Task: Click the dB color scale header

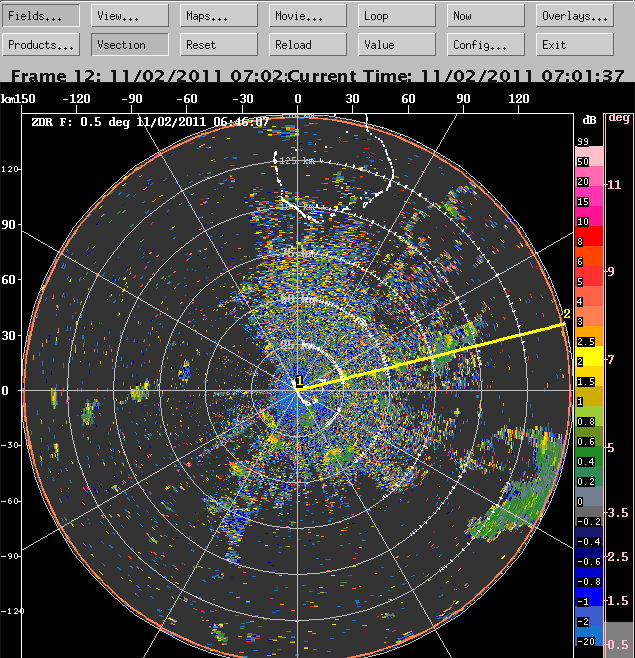Action: tap(589, 120)
